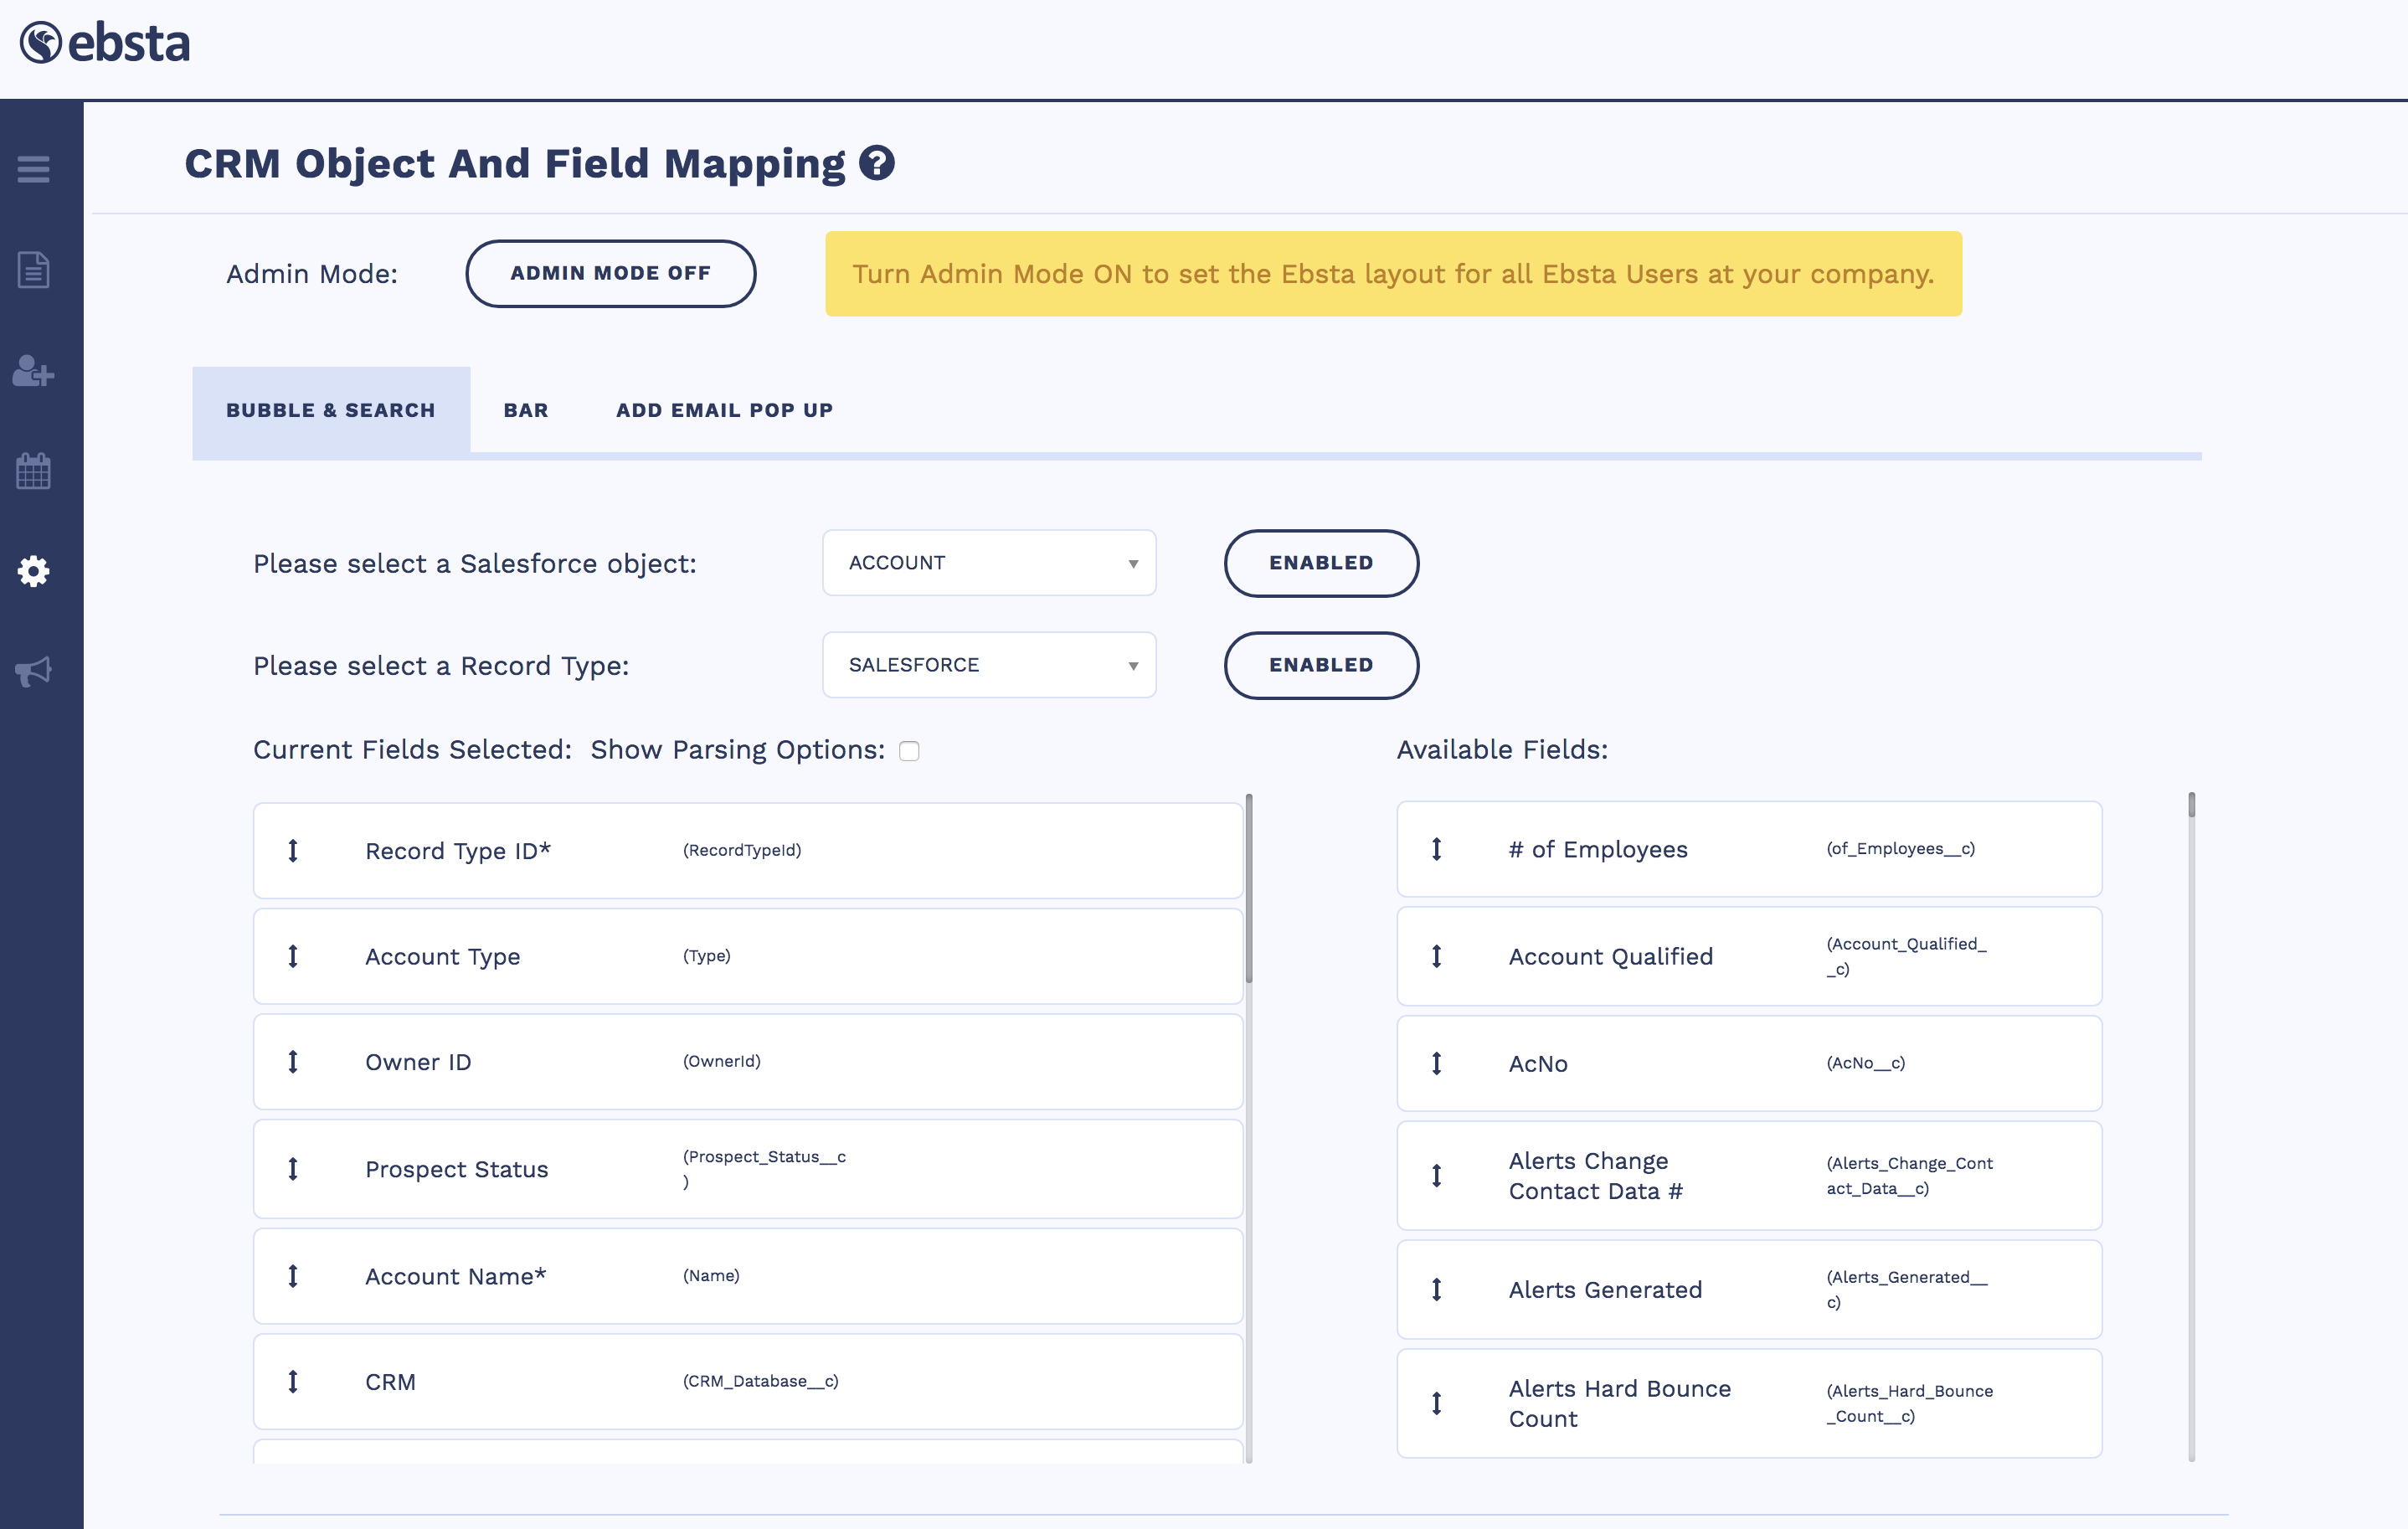
Task: Check the Show Parsing Options checkbox
Action: click(x=909, y=751)
